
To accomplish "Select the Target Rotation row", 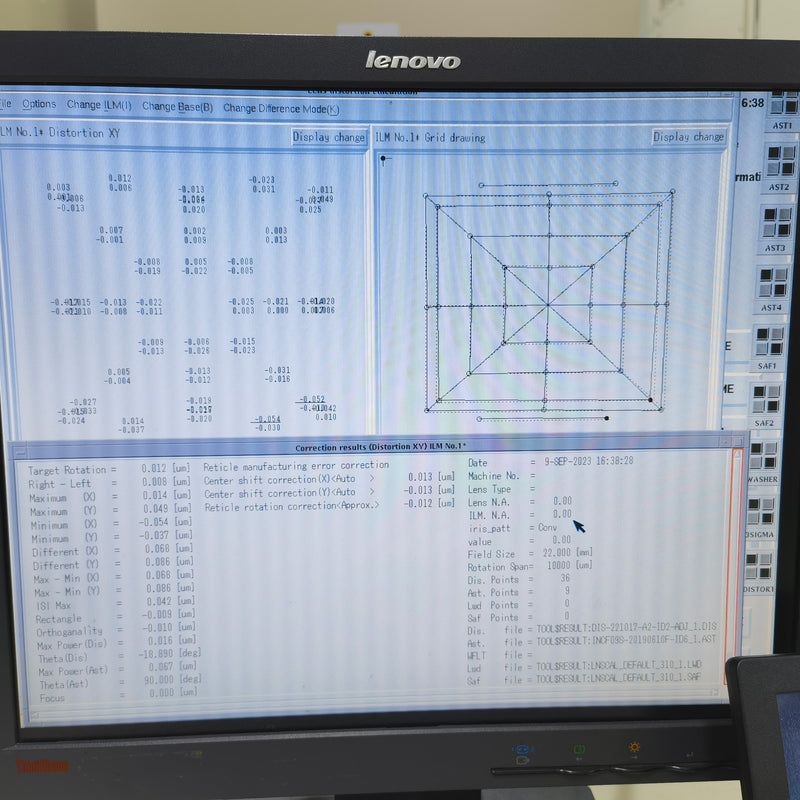I will (x=109, y=469).
